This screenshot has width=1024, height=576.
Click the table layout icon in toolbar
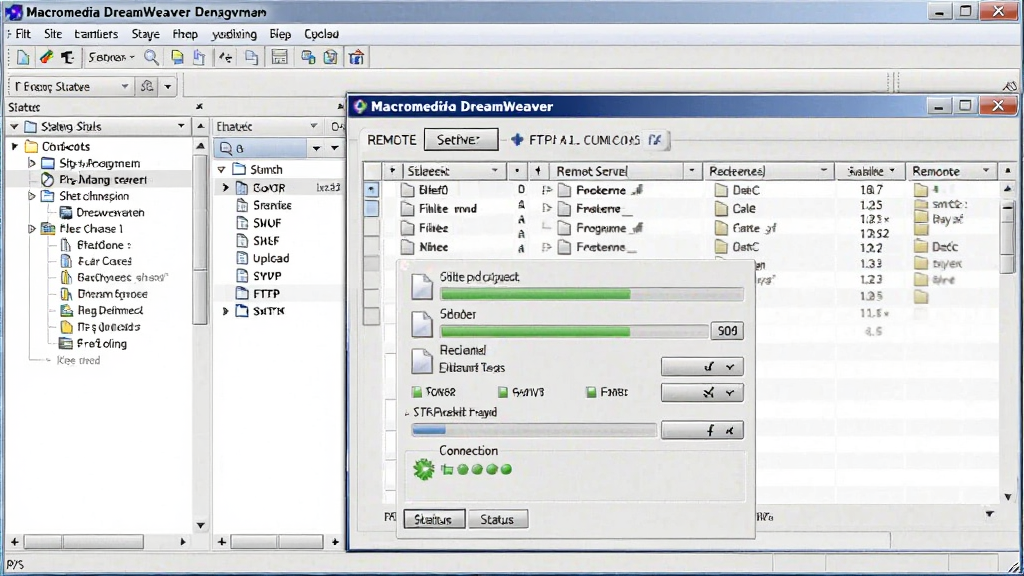[280, 57]
